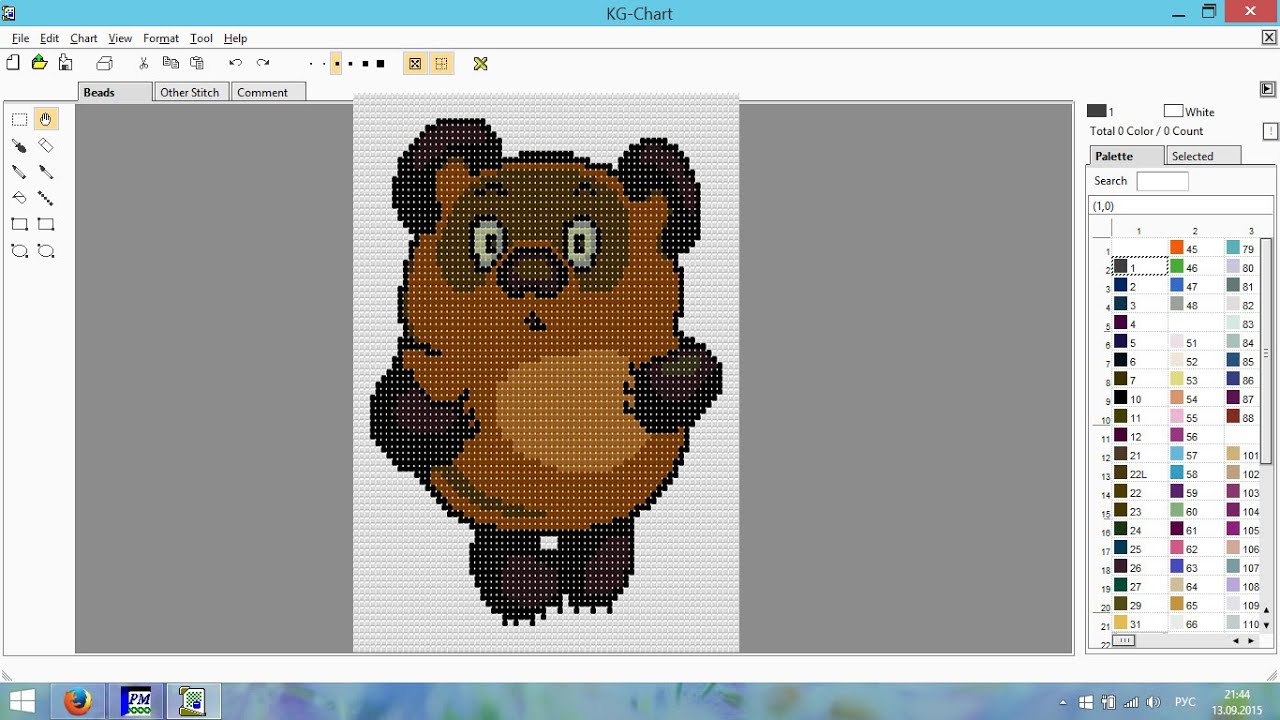Click the palette scroll down arrow
The image size is (1280, 720).
click(1267, 625)
